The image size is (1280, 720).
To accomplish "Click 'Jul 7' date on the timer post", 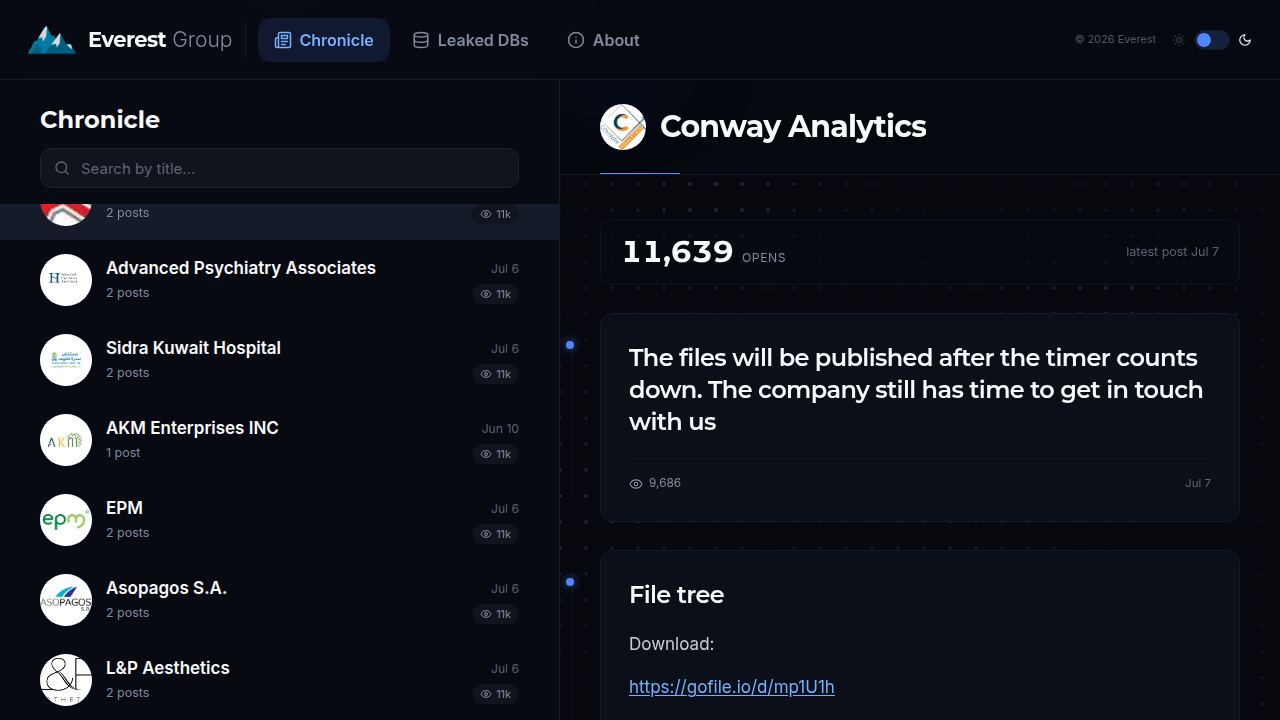I will point(1198,483).
